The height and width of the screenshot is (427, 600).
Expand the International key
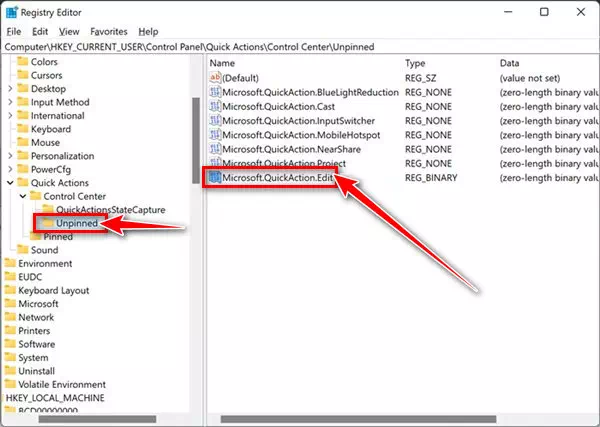coord(10,116)
